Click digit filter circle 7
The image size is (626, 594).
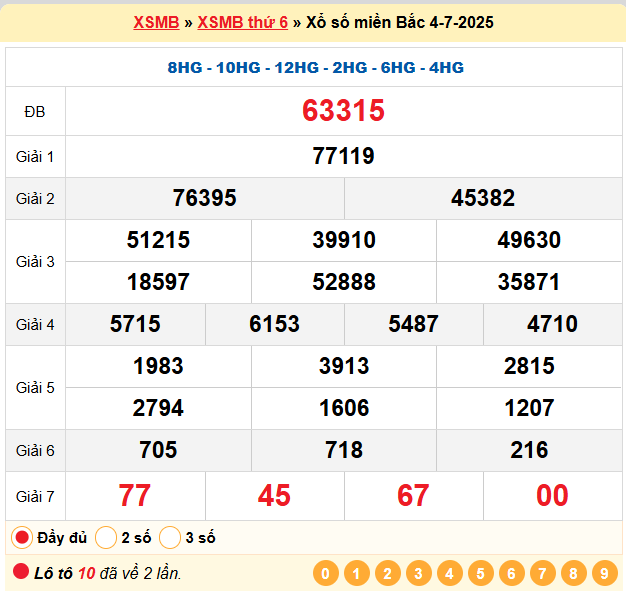click(x=542, y=573)
